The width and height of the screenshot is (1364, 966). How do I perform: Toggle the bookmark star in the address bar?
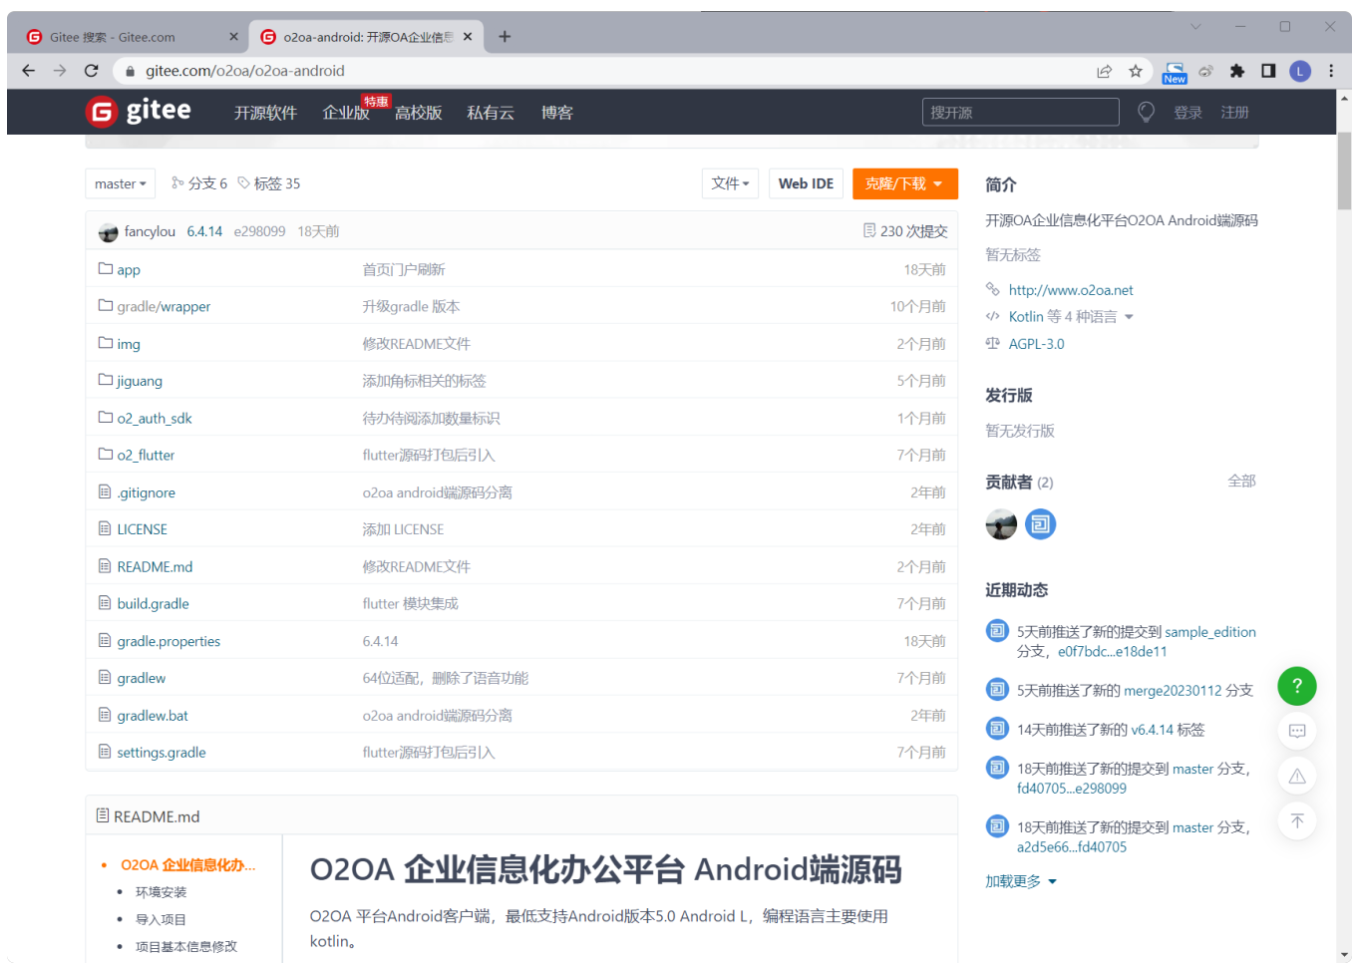(x=1135, y=71)
